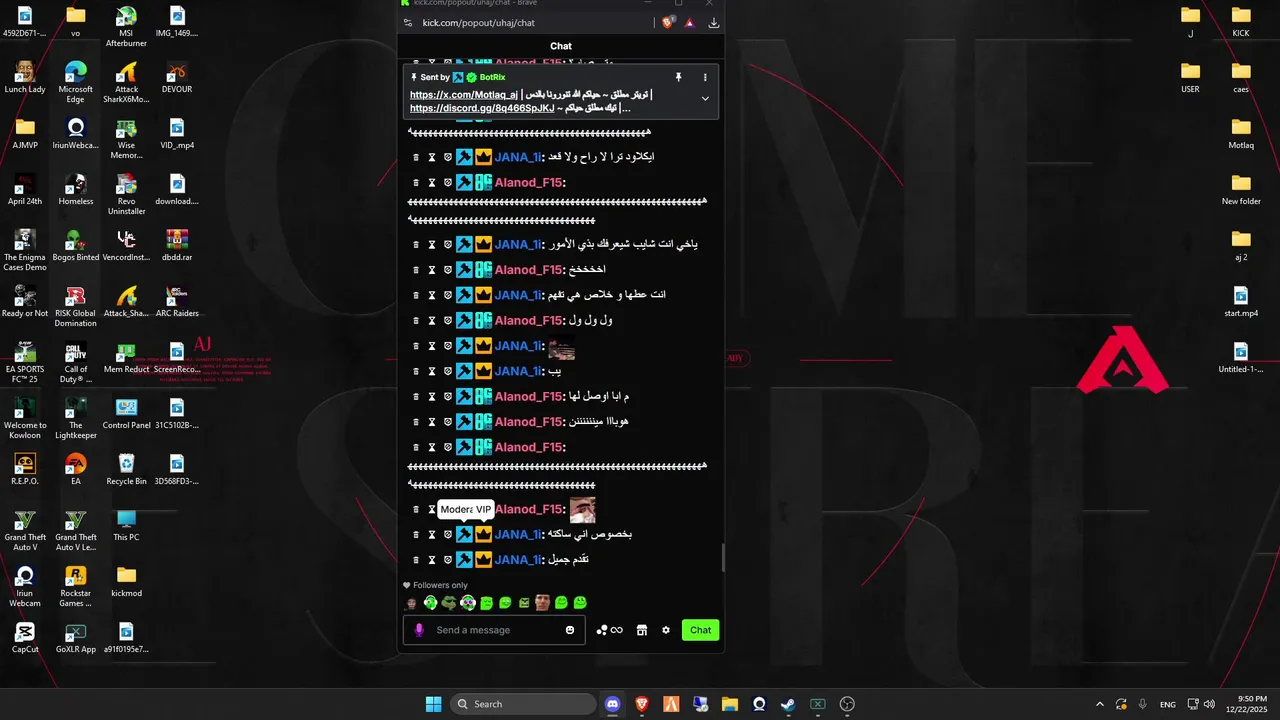
Task: Select KICK folder on desktop
Action: pos(1241,21)
